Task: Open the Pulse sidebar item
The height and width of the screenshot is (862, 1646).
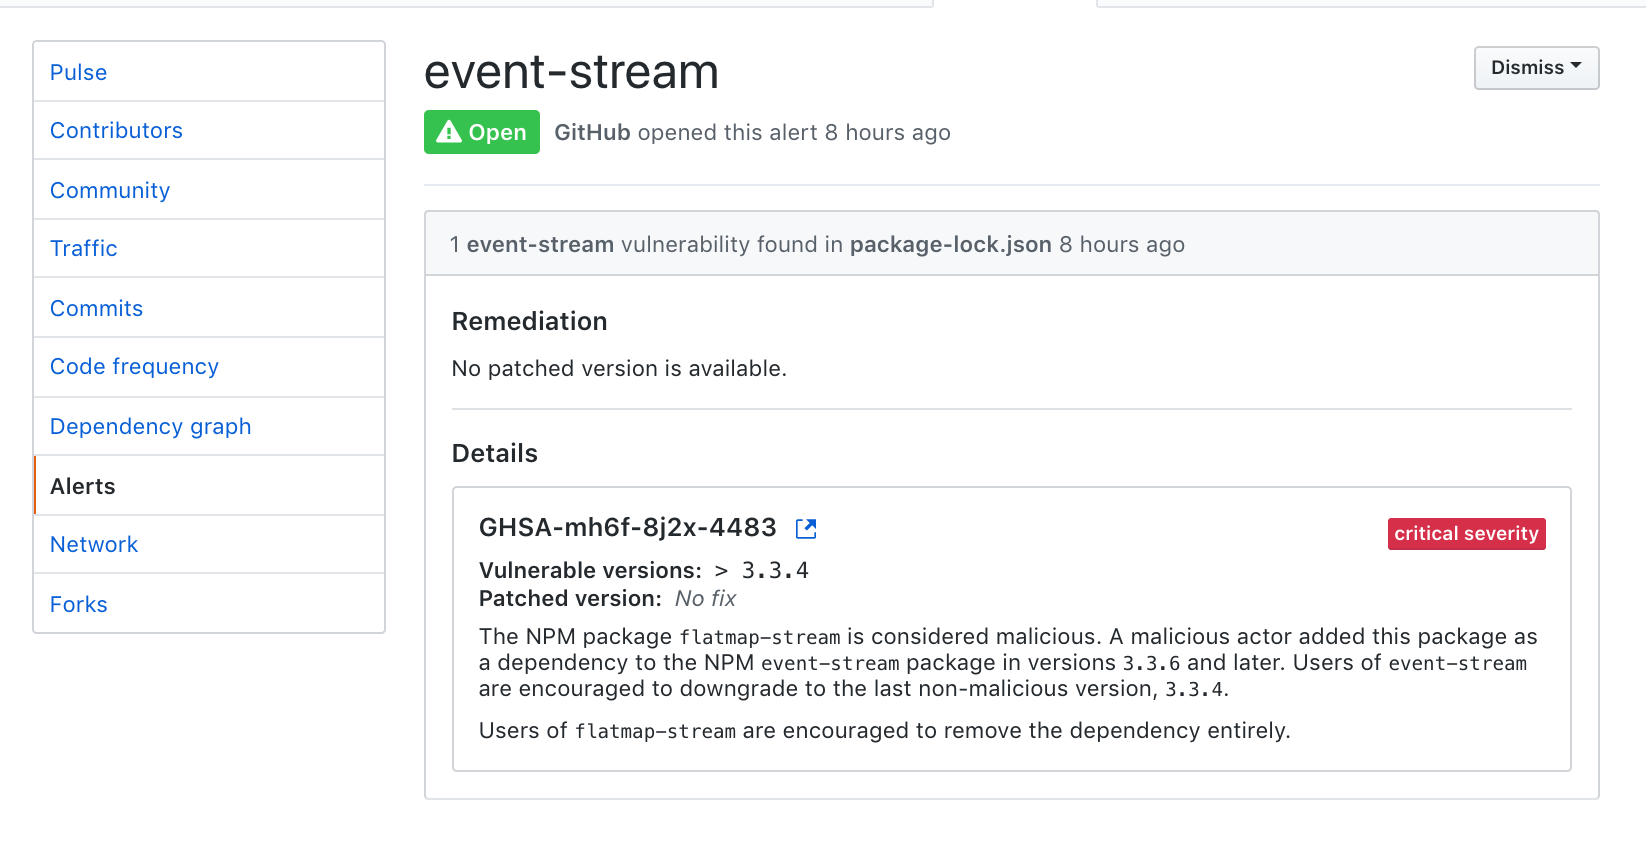Action: 209,72
